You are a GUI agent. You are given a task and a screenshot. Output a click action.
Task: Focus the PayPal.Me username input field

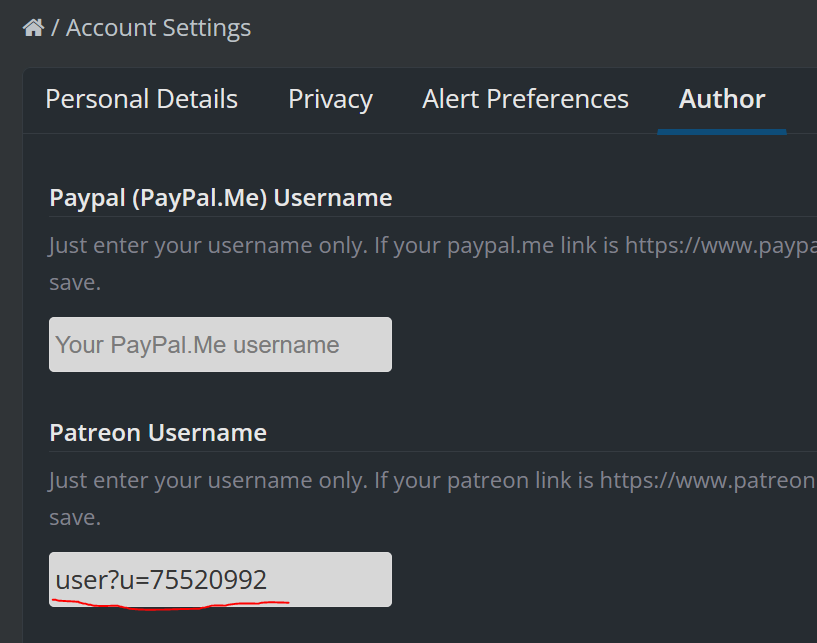coord(220,344)
